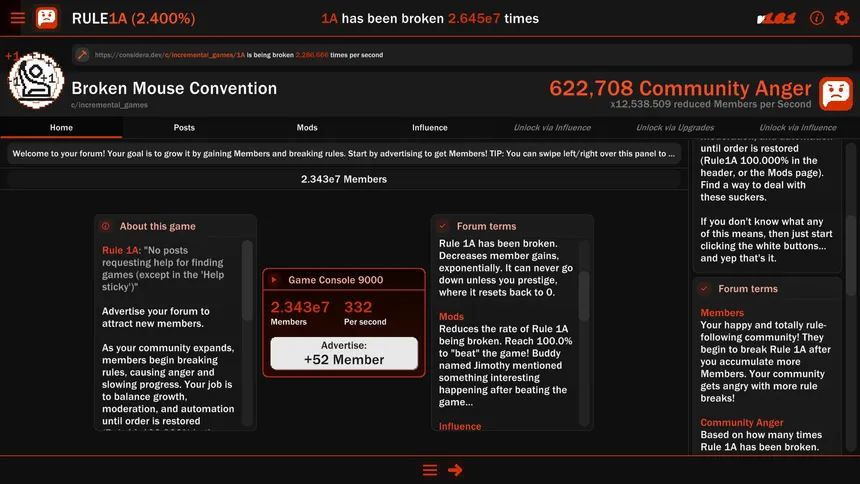Click the check icon beside the right Forum terms

pyautogui.click(x=704, y=289)
